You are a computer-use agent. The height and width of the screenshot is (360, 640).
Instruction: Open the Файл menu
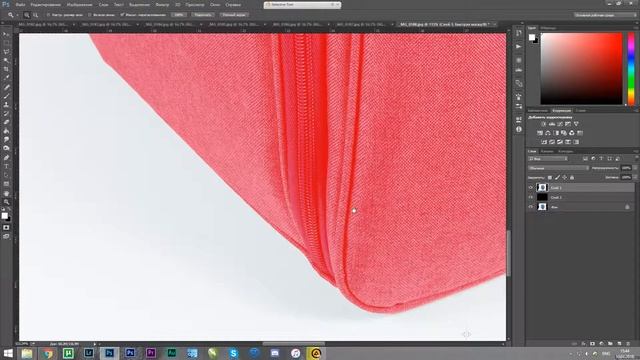pos(20,5)
